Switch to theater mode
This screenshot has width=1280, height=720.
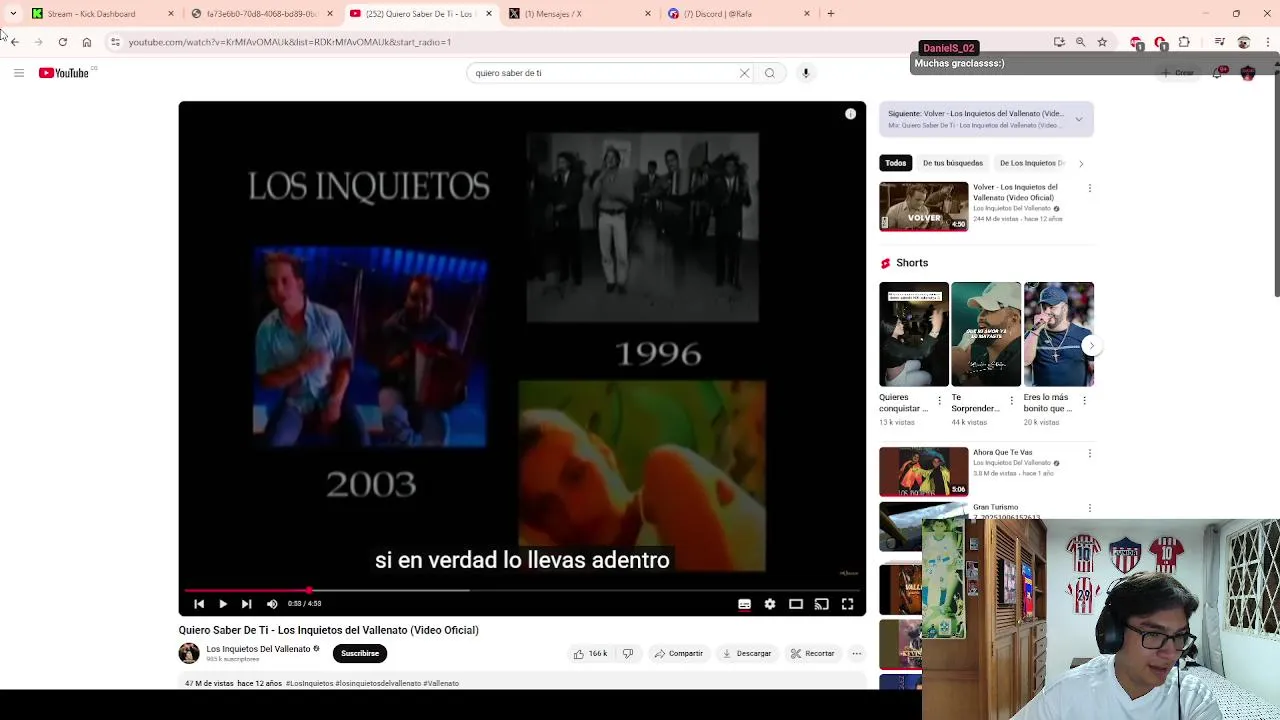coord(796,604)
